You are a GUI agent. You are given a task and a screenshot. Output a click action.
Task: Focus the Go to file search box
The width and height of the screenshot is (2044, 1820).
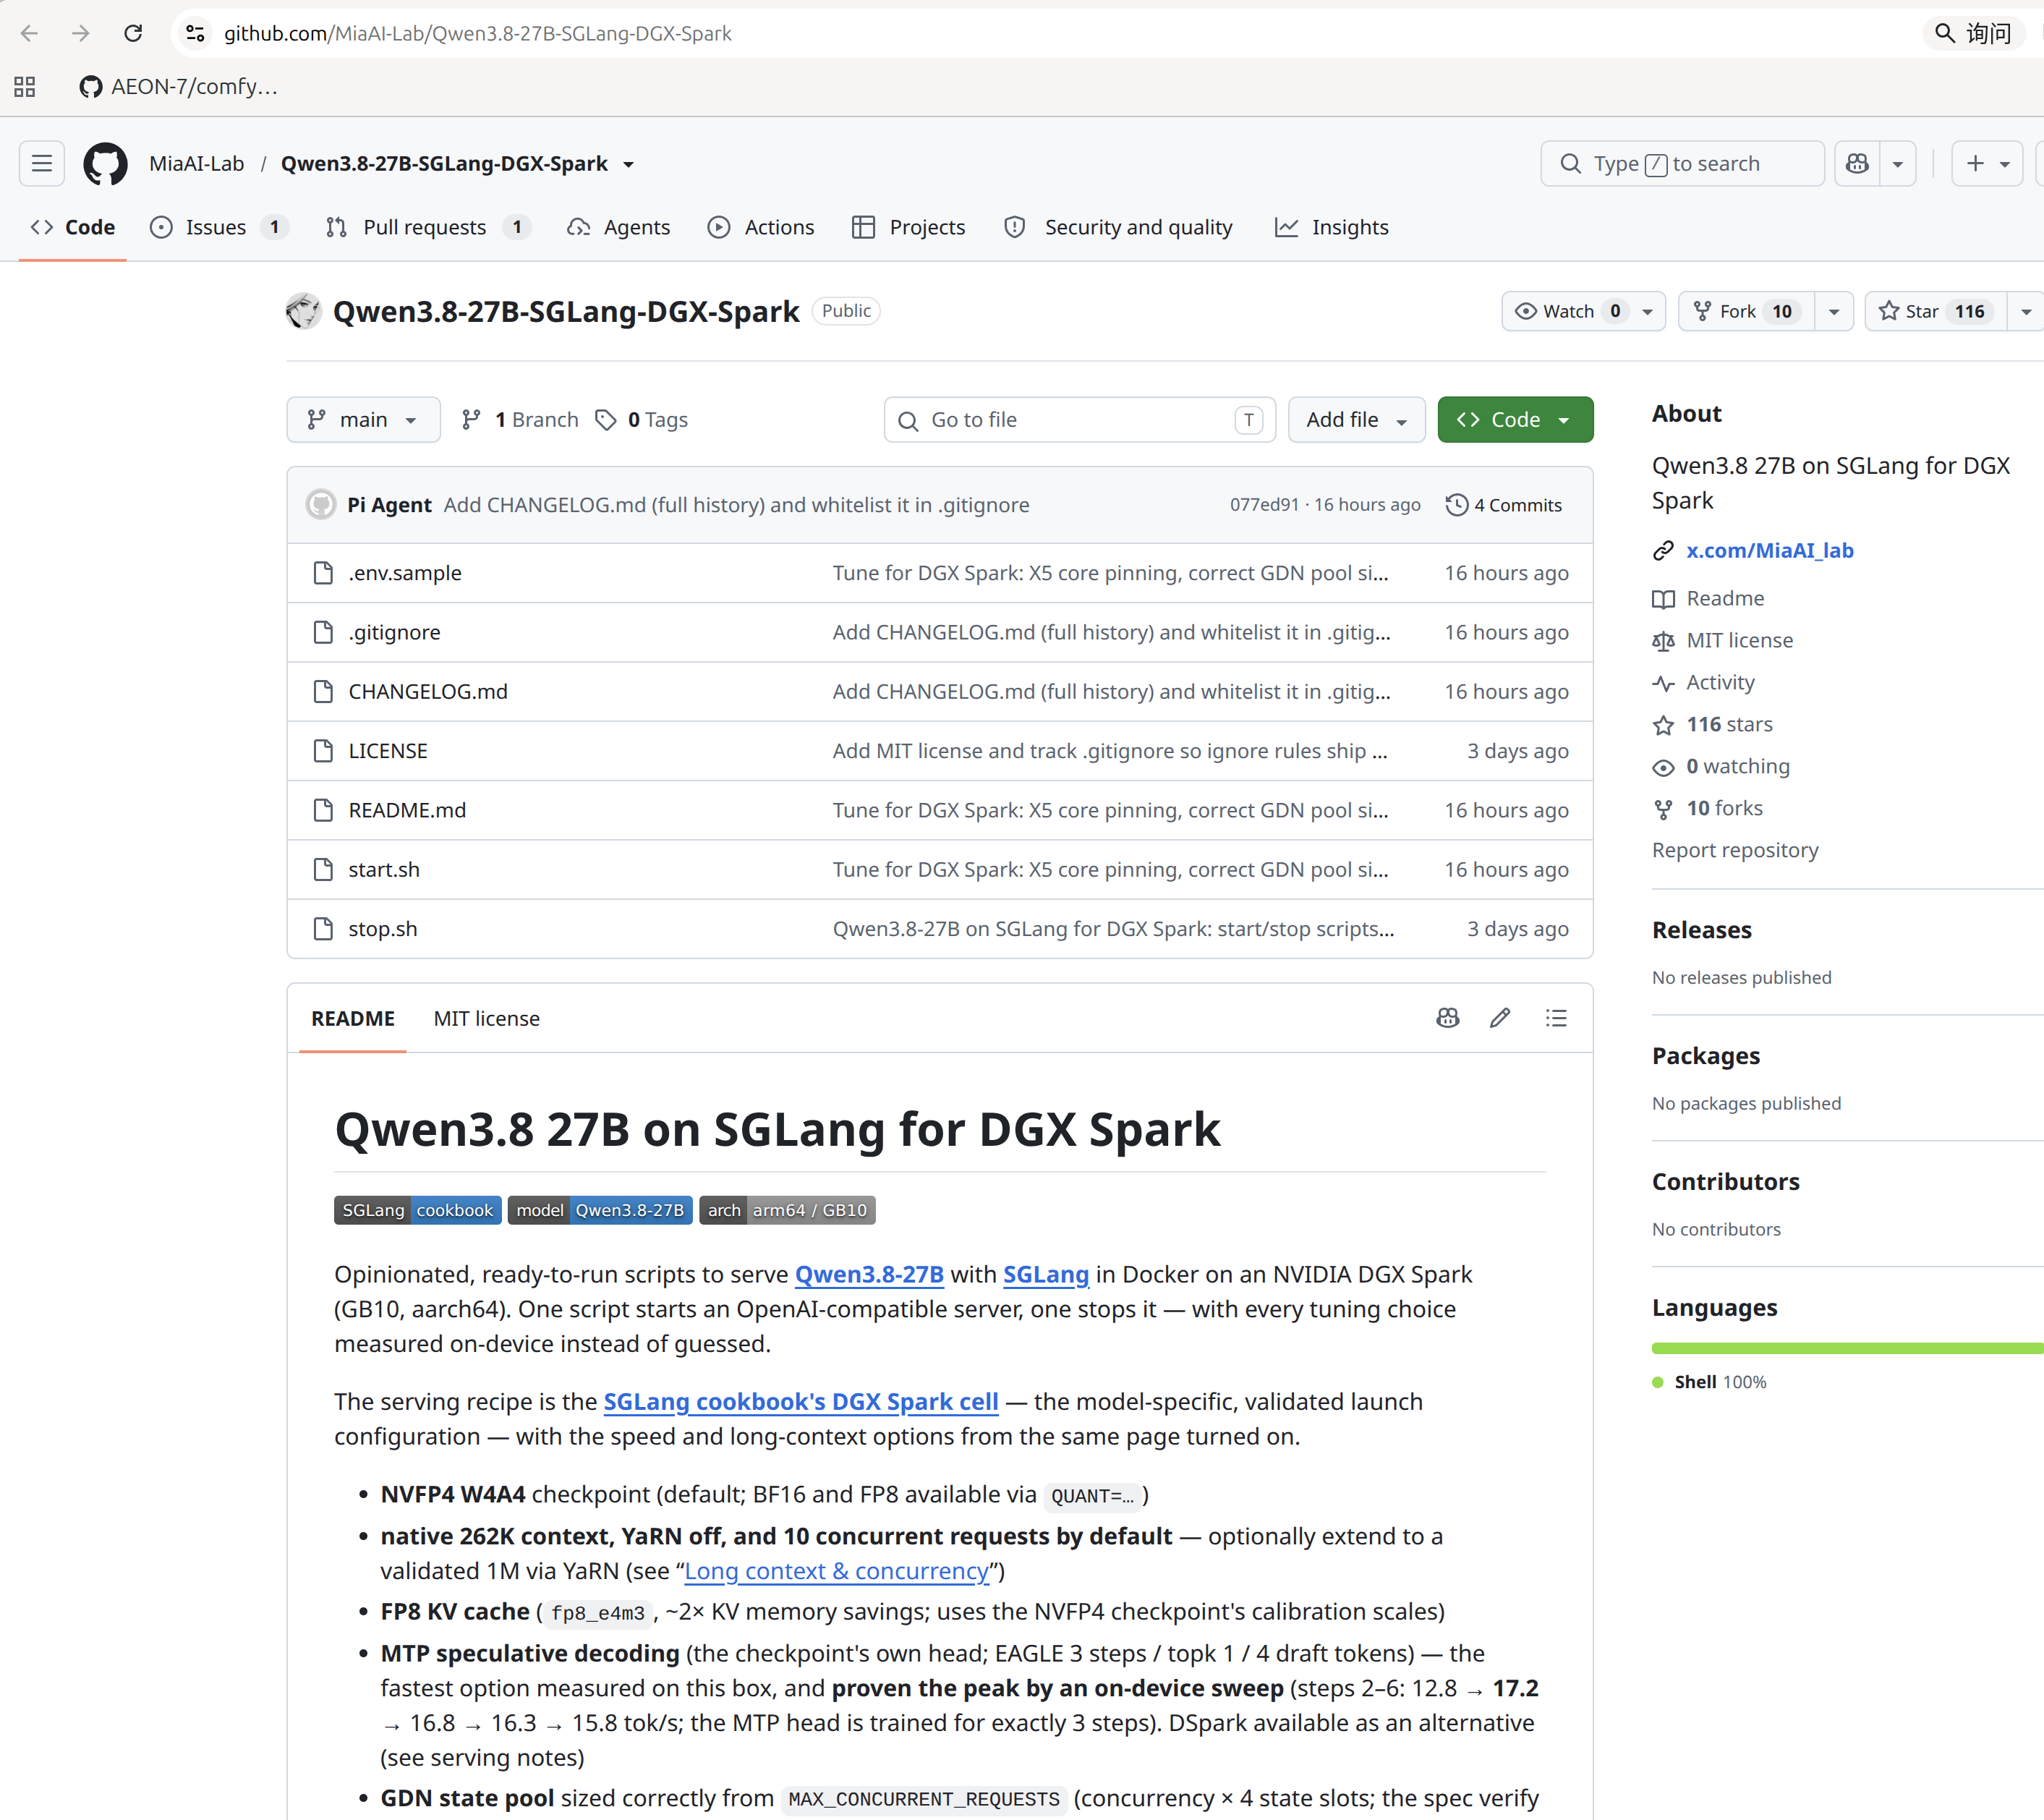coord(1080,420)
